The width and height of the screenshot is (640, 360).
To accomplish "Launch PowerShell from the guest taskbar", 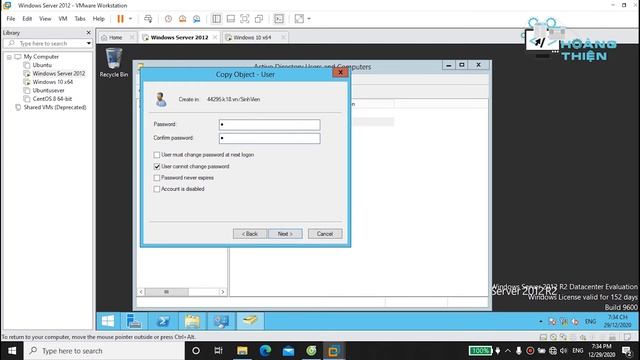I will pyautogui.click(x=163, y=321).
